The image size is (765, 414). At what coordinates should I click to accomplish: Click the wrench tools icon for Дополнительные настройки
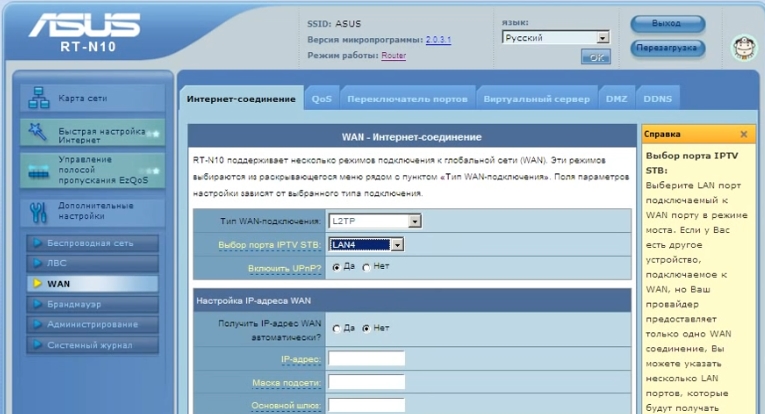pos(38,212)
